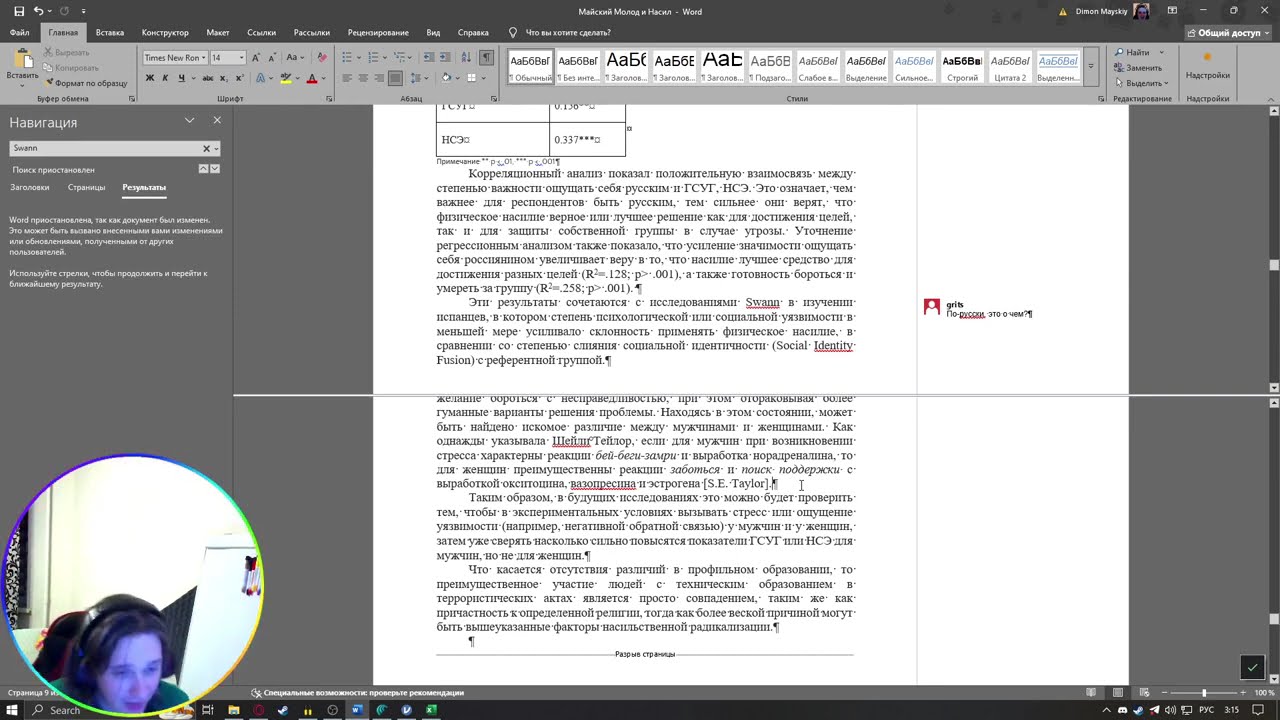Apply red font color (A button)
The image size is (1280, 720).
tap(311, 78)
